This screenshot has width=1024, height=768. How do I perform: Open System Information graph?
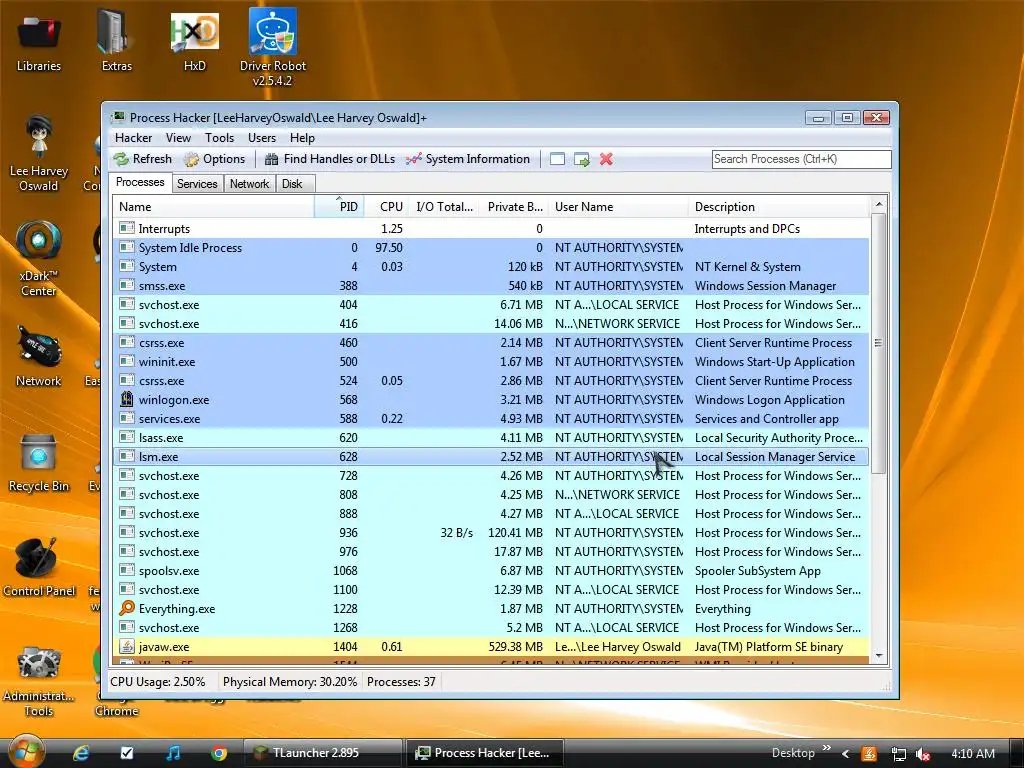468,159
